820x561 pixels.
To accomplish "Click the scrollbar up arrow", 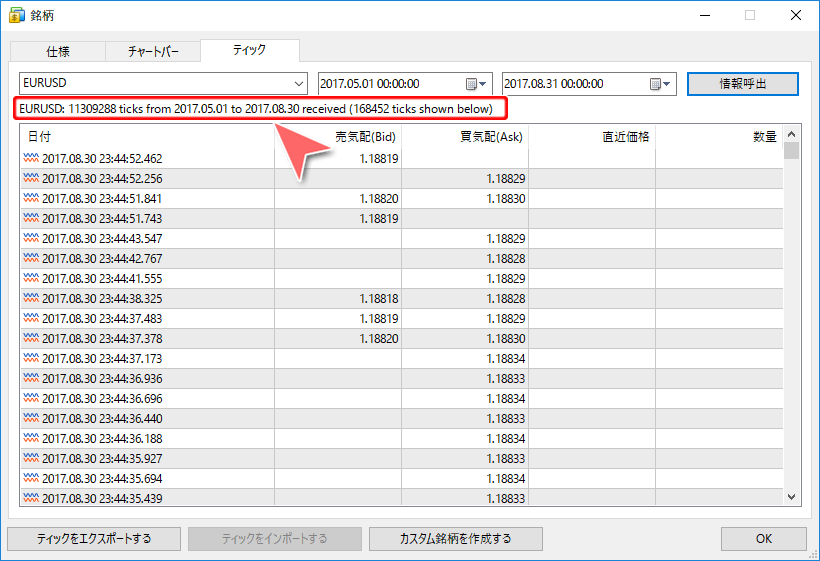I will [791, 134].
